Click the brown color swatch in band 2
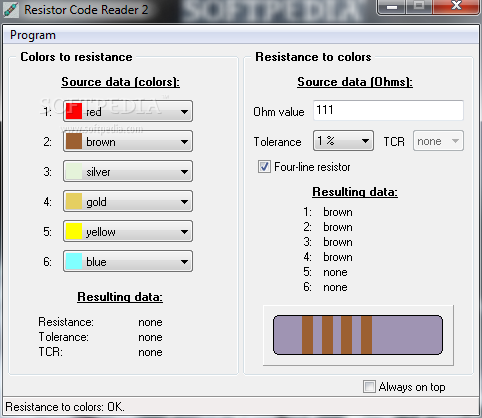Screen dimensions: 482x418 (x=74, y=141)
